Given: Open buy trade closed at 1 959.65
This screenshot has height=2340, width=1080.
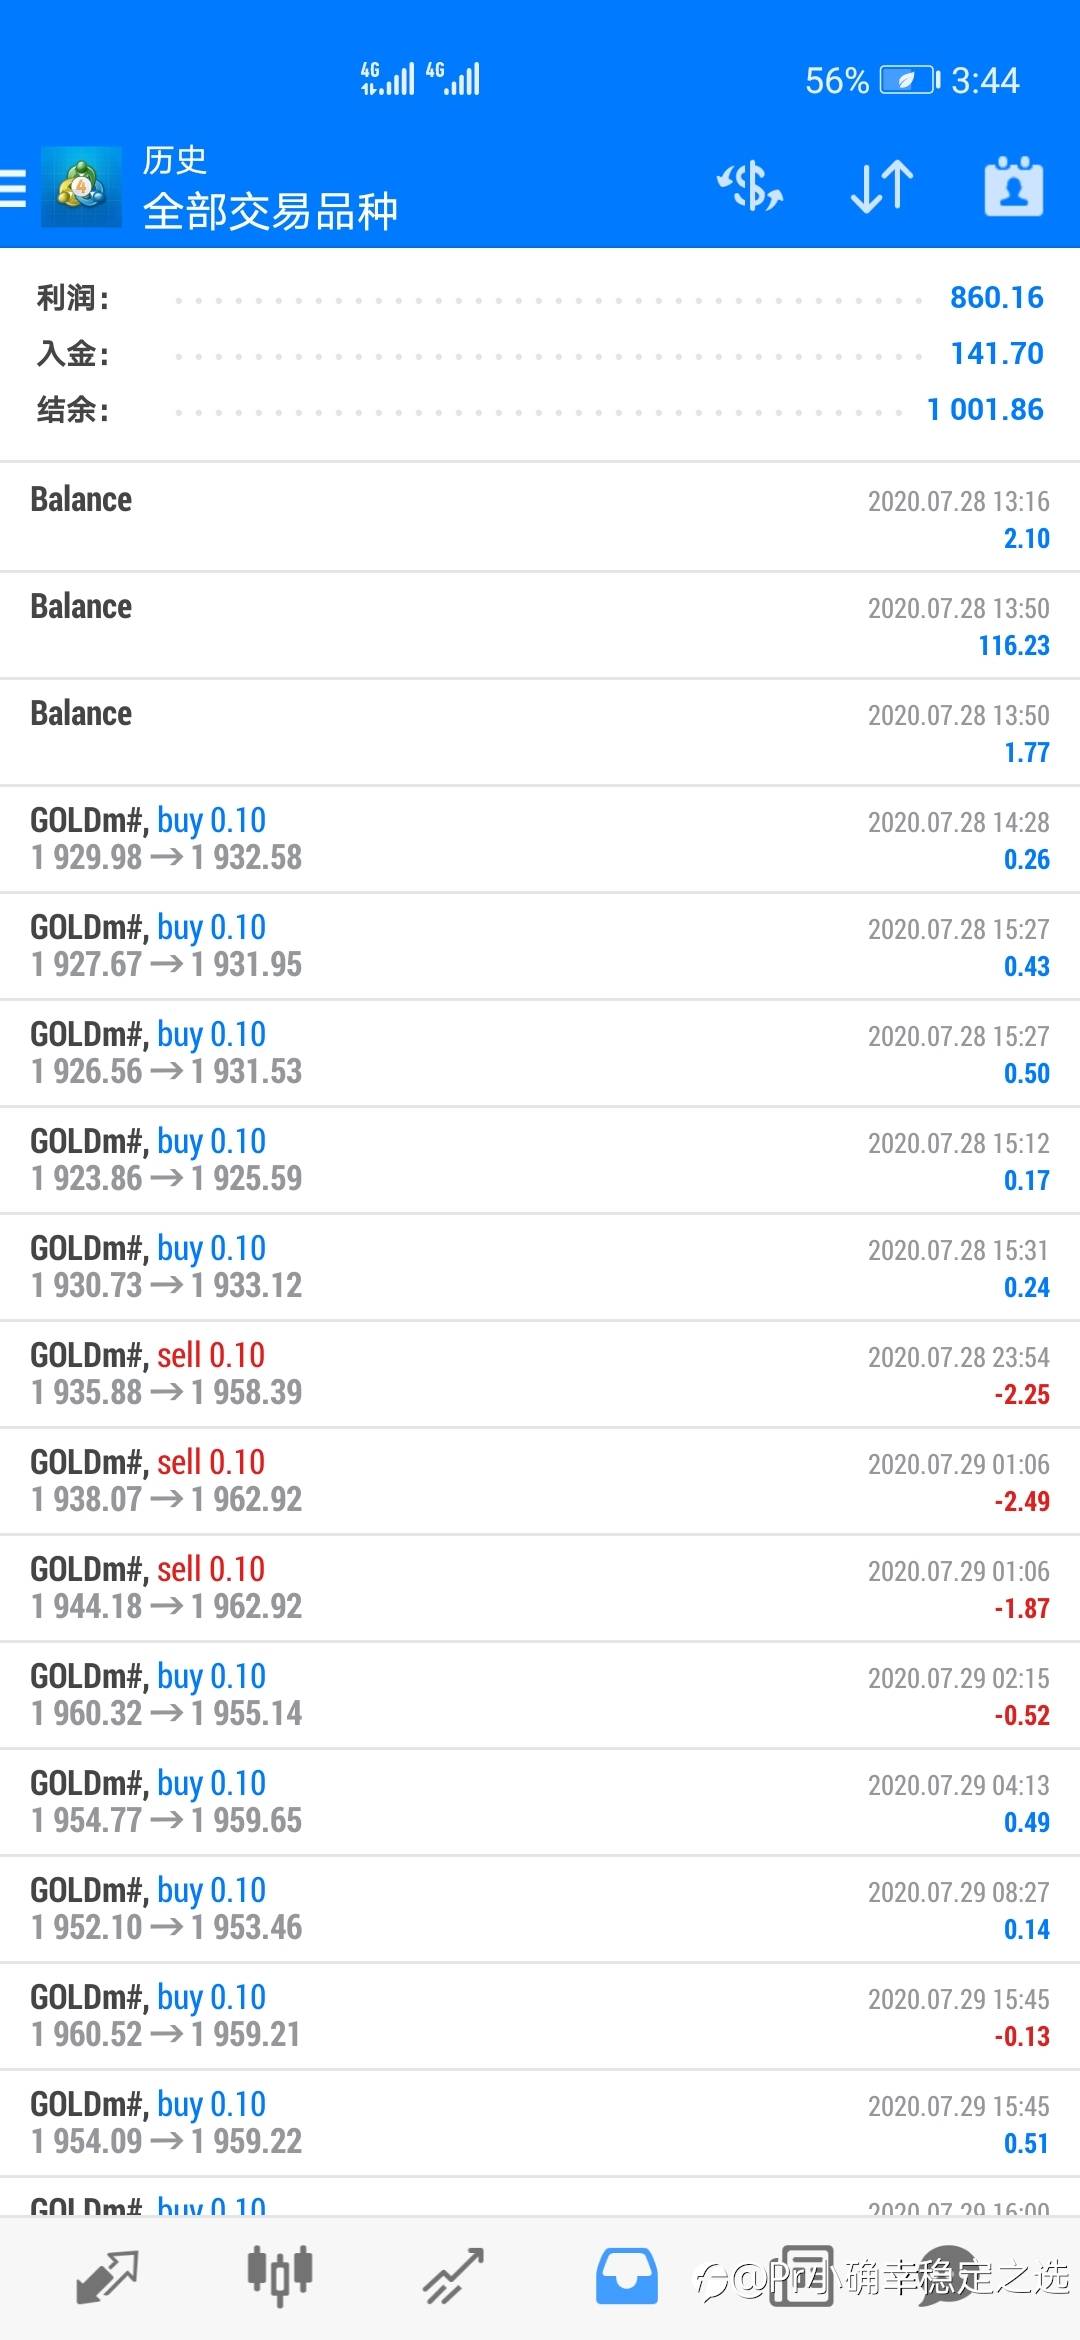Looking at the screenshot, I should pyautogui.click(x=540, y=1802).
